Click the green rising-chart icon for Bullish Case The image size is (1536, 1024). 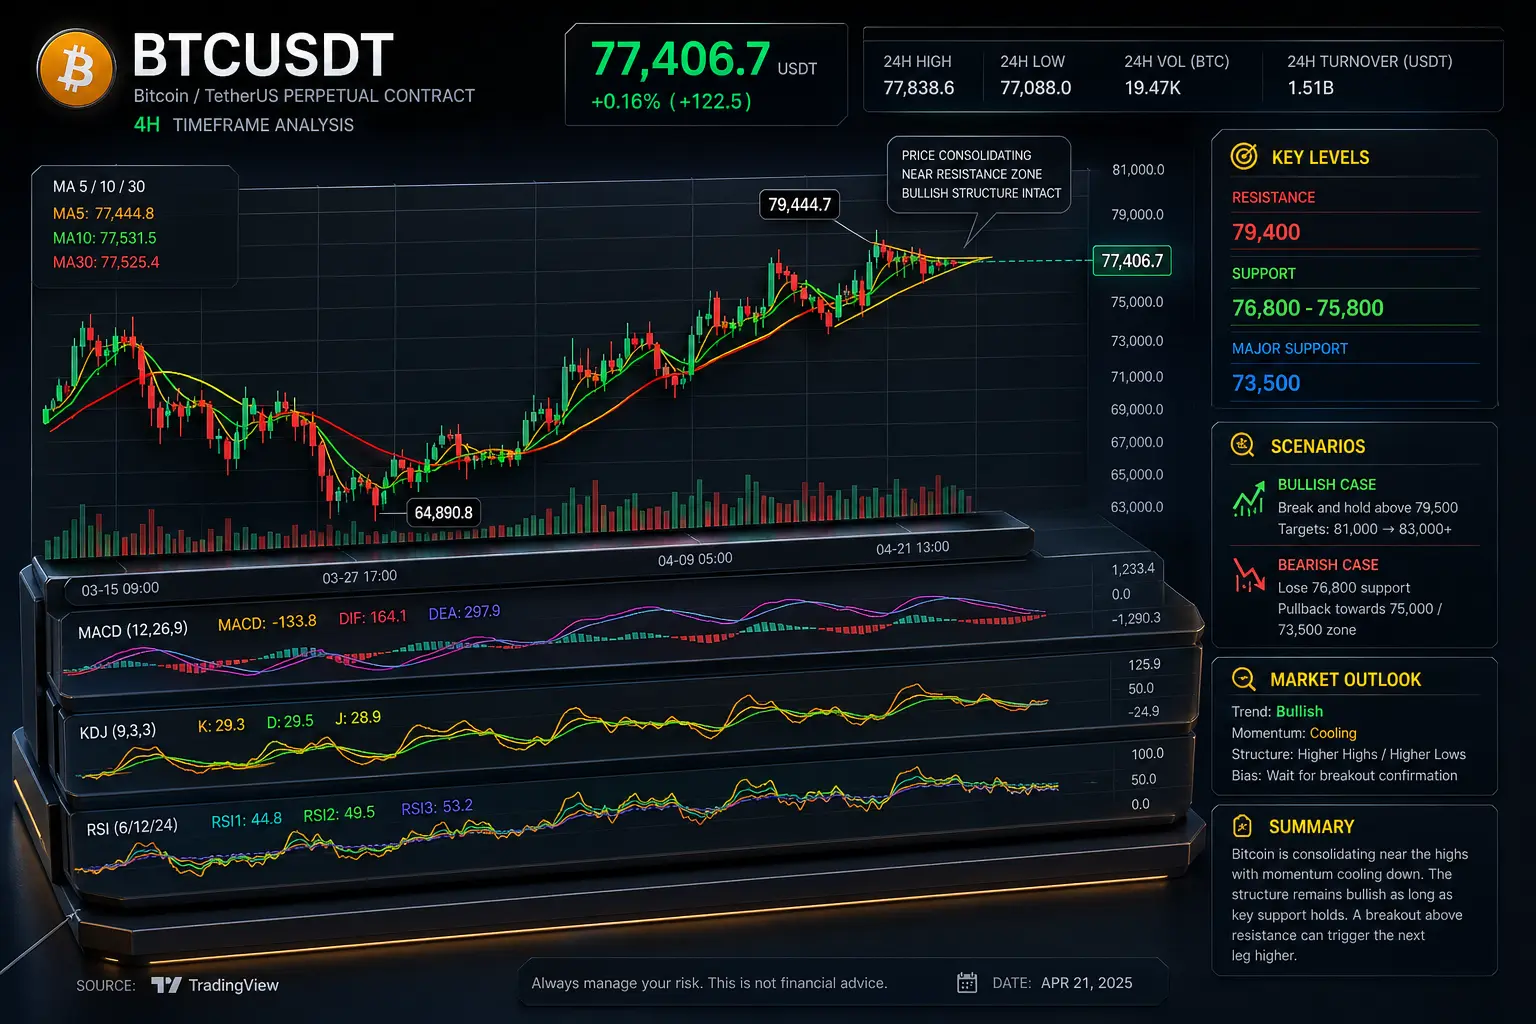[x=1248, y=498]
